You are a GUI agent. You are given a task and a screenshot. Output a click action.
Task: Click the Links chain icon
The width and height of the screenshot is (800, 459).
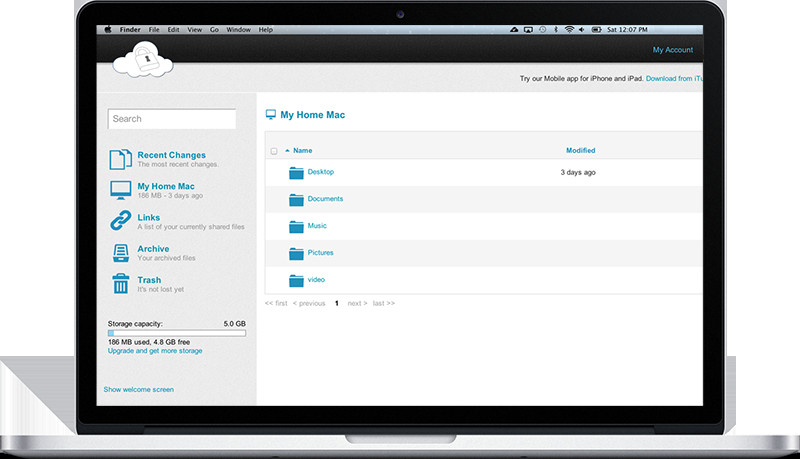(x=120, y=221)
